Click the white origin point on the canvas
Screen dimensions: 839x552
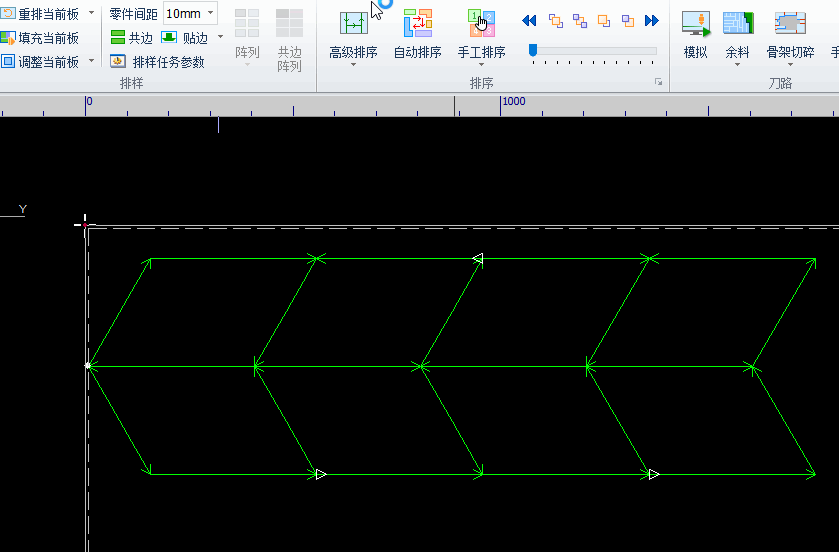(x=88, y=366)
